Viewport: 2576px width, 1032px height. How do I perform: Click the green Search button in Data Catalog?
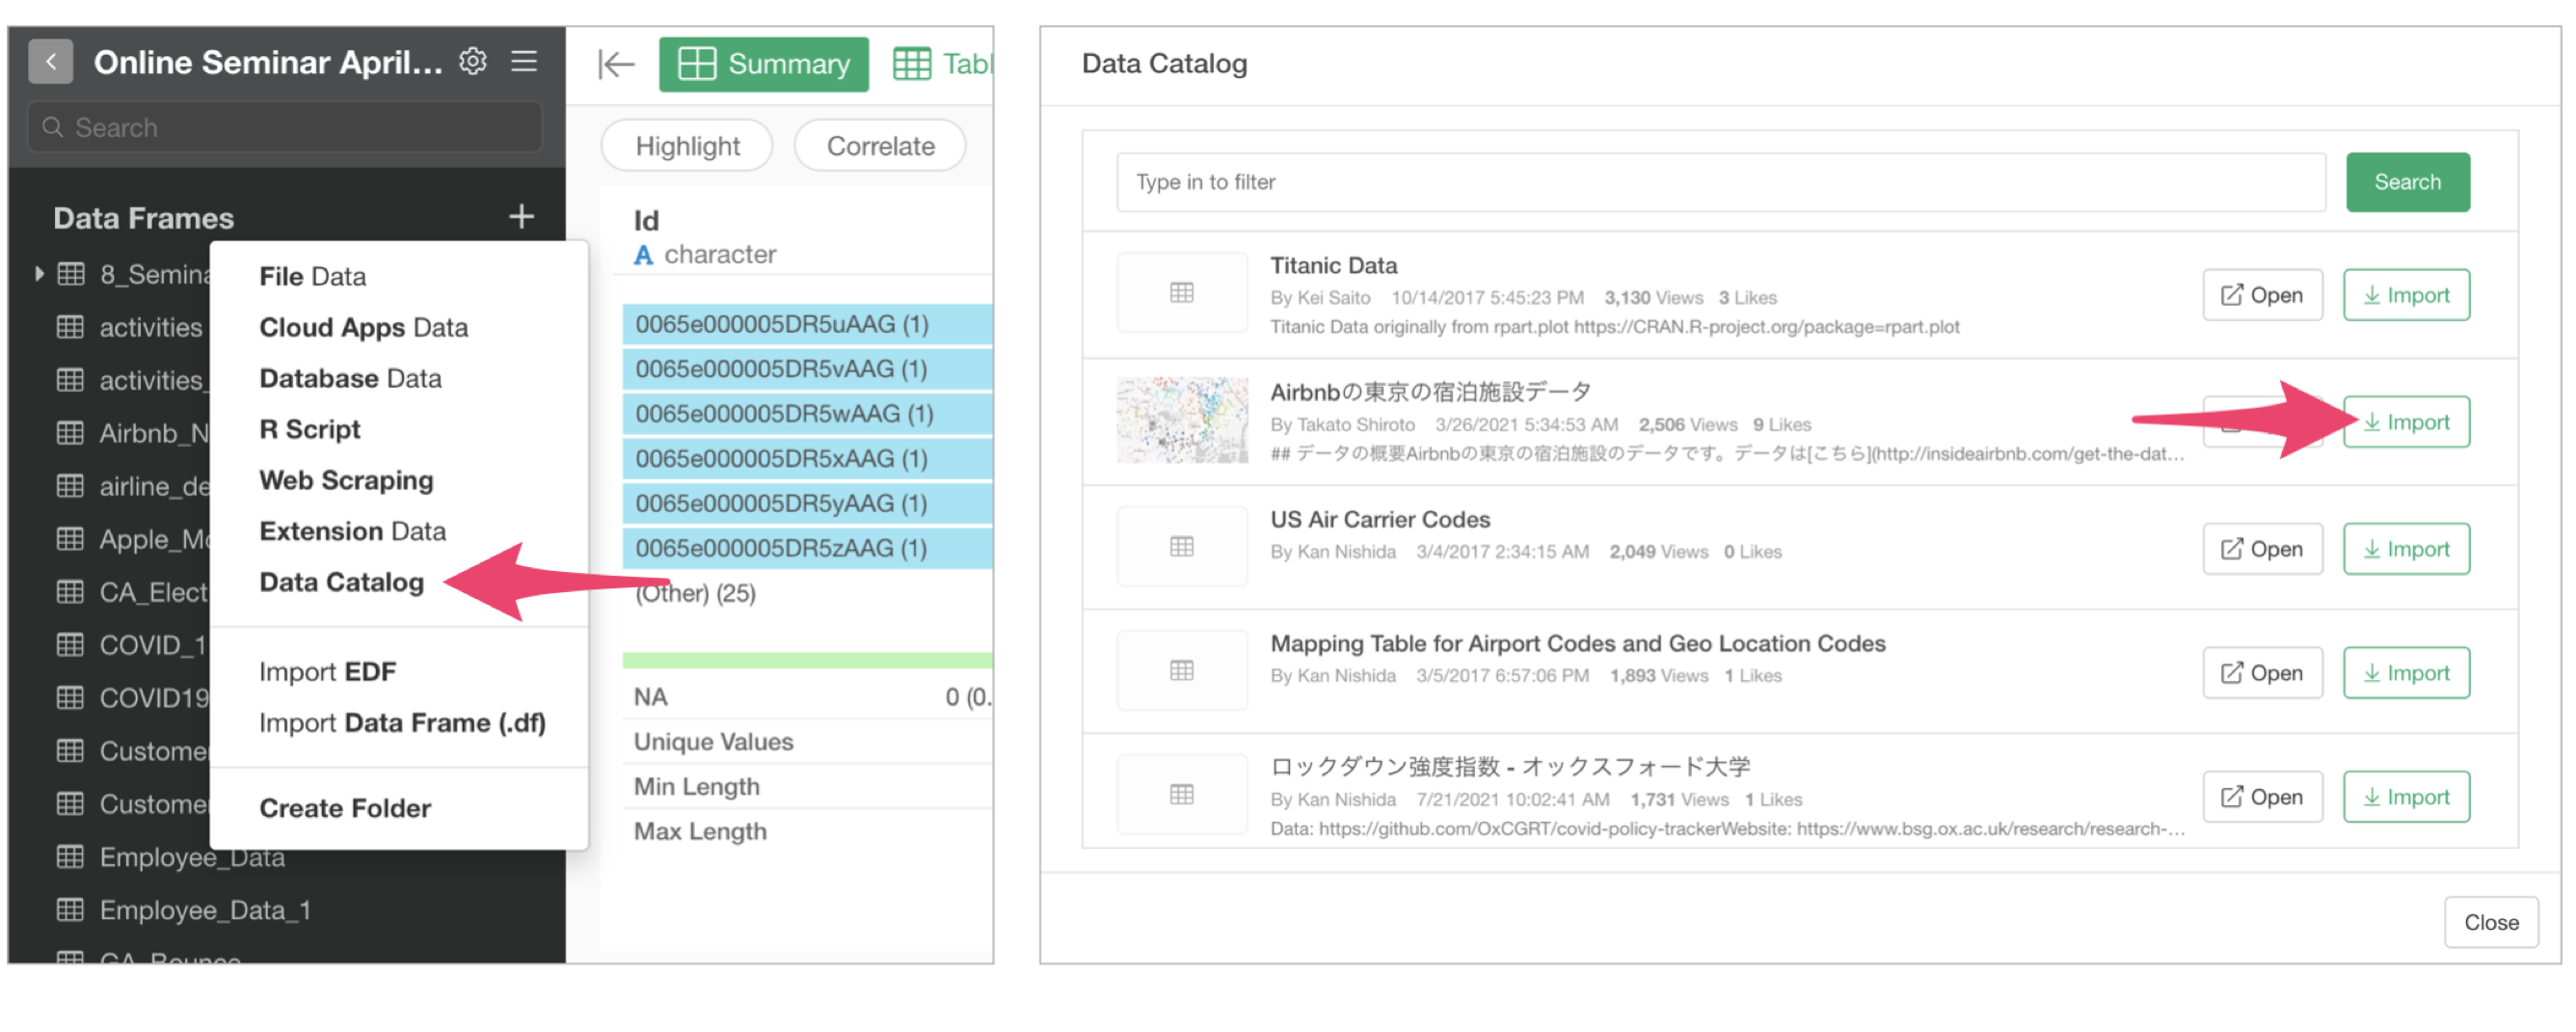coord(2407,182)
